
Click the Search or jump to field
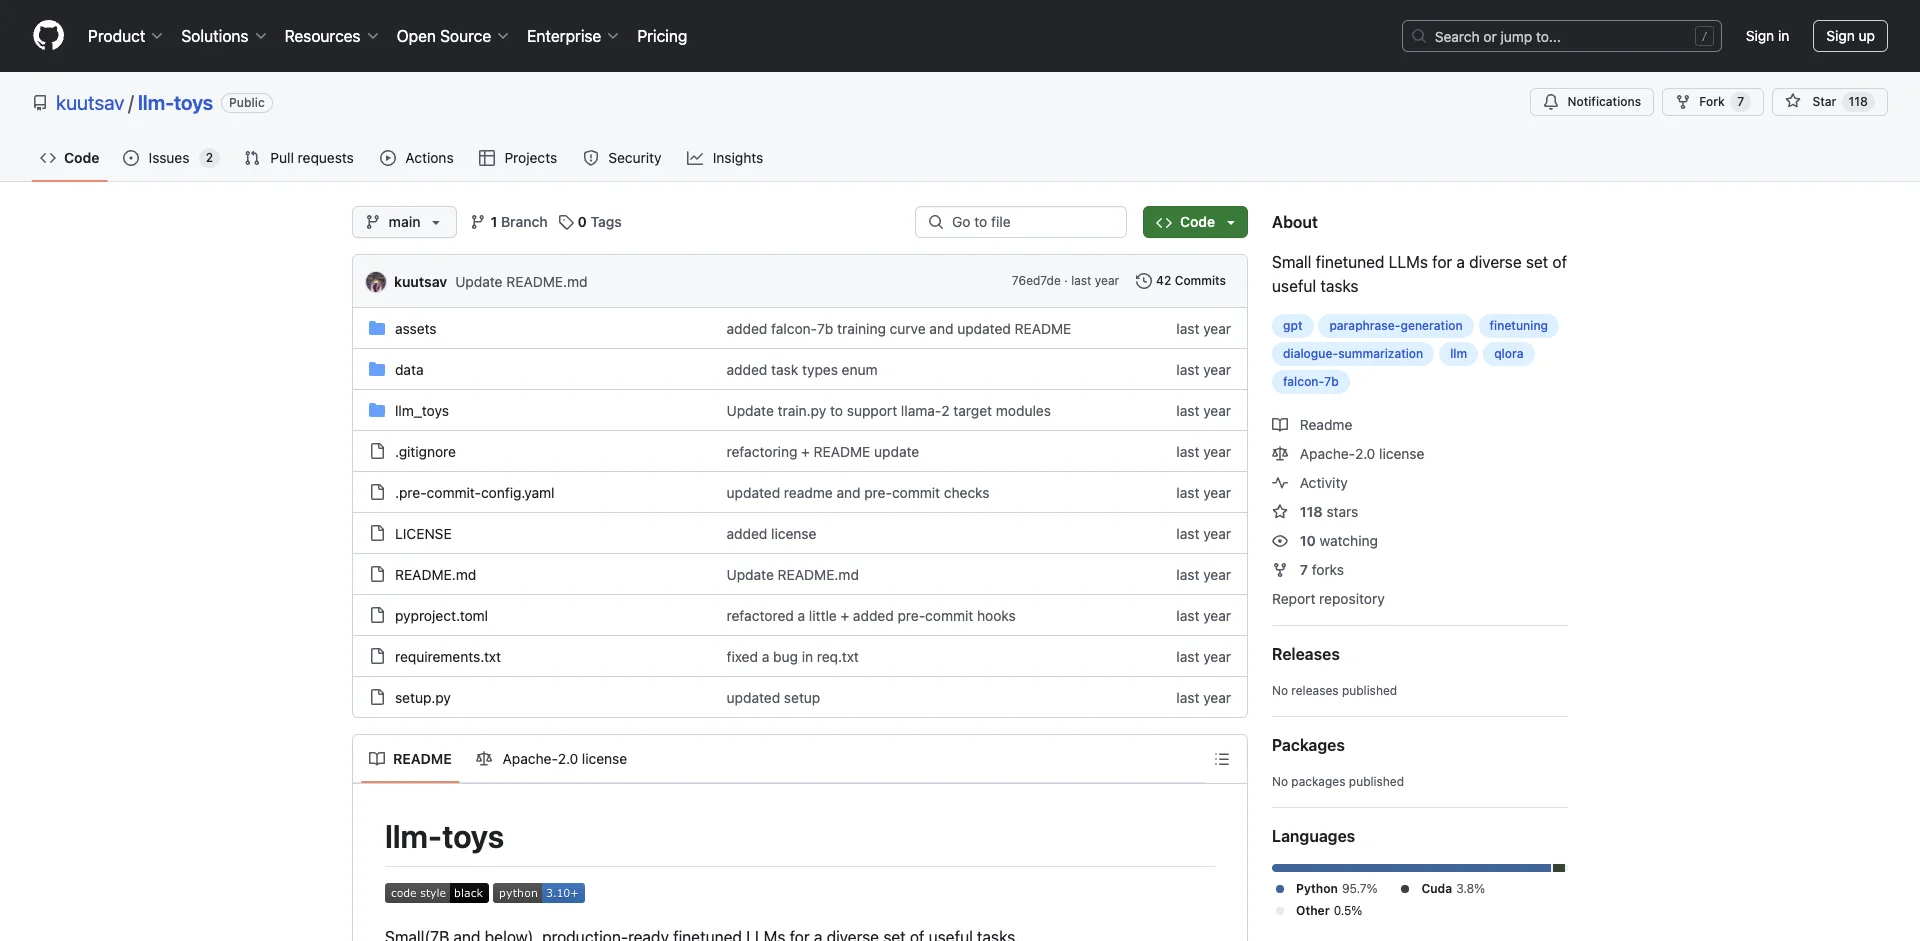coord(1562,36)
